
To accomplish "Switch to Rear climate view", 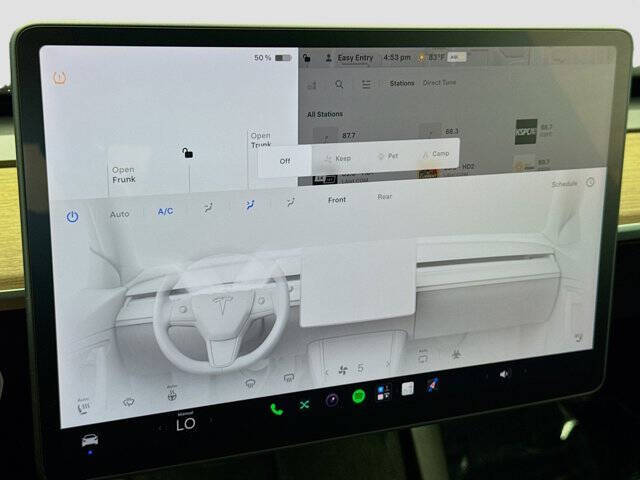I will (384, 197).
